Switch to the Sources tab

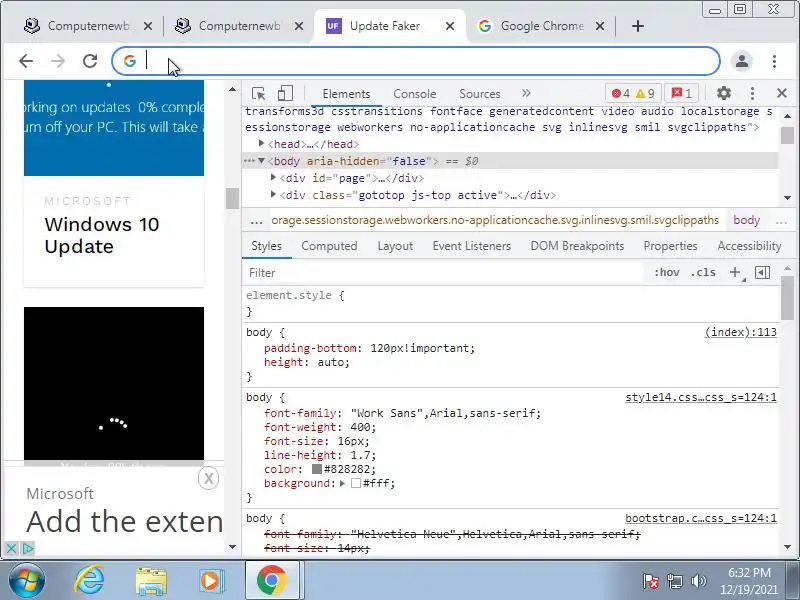pyautogui.click(x=480, y=94)
